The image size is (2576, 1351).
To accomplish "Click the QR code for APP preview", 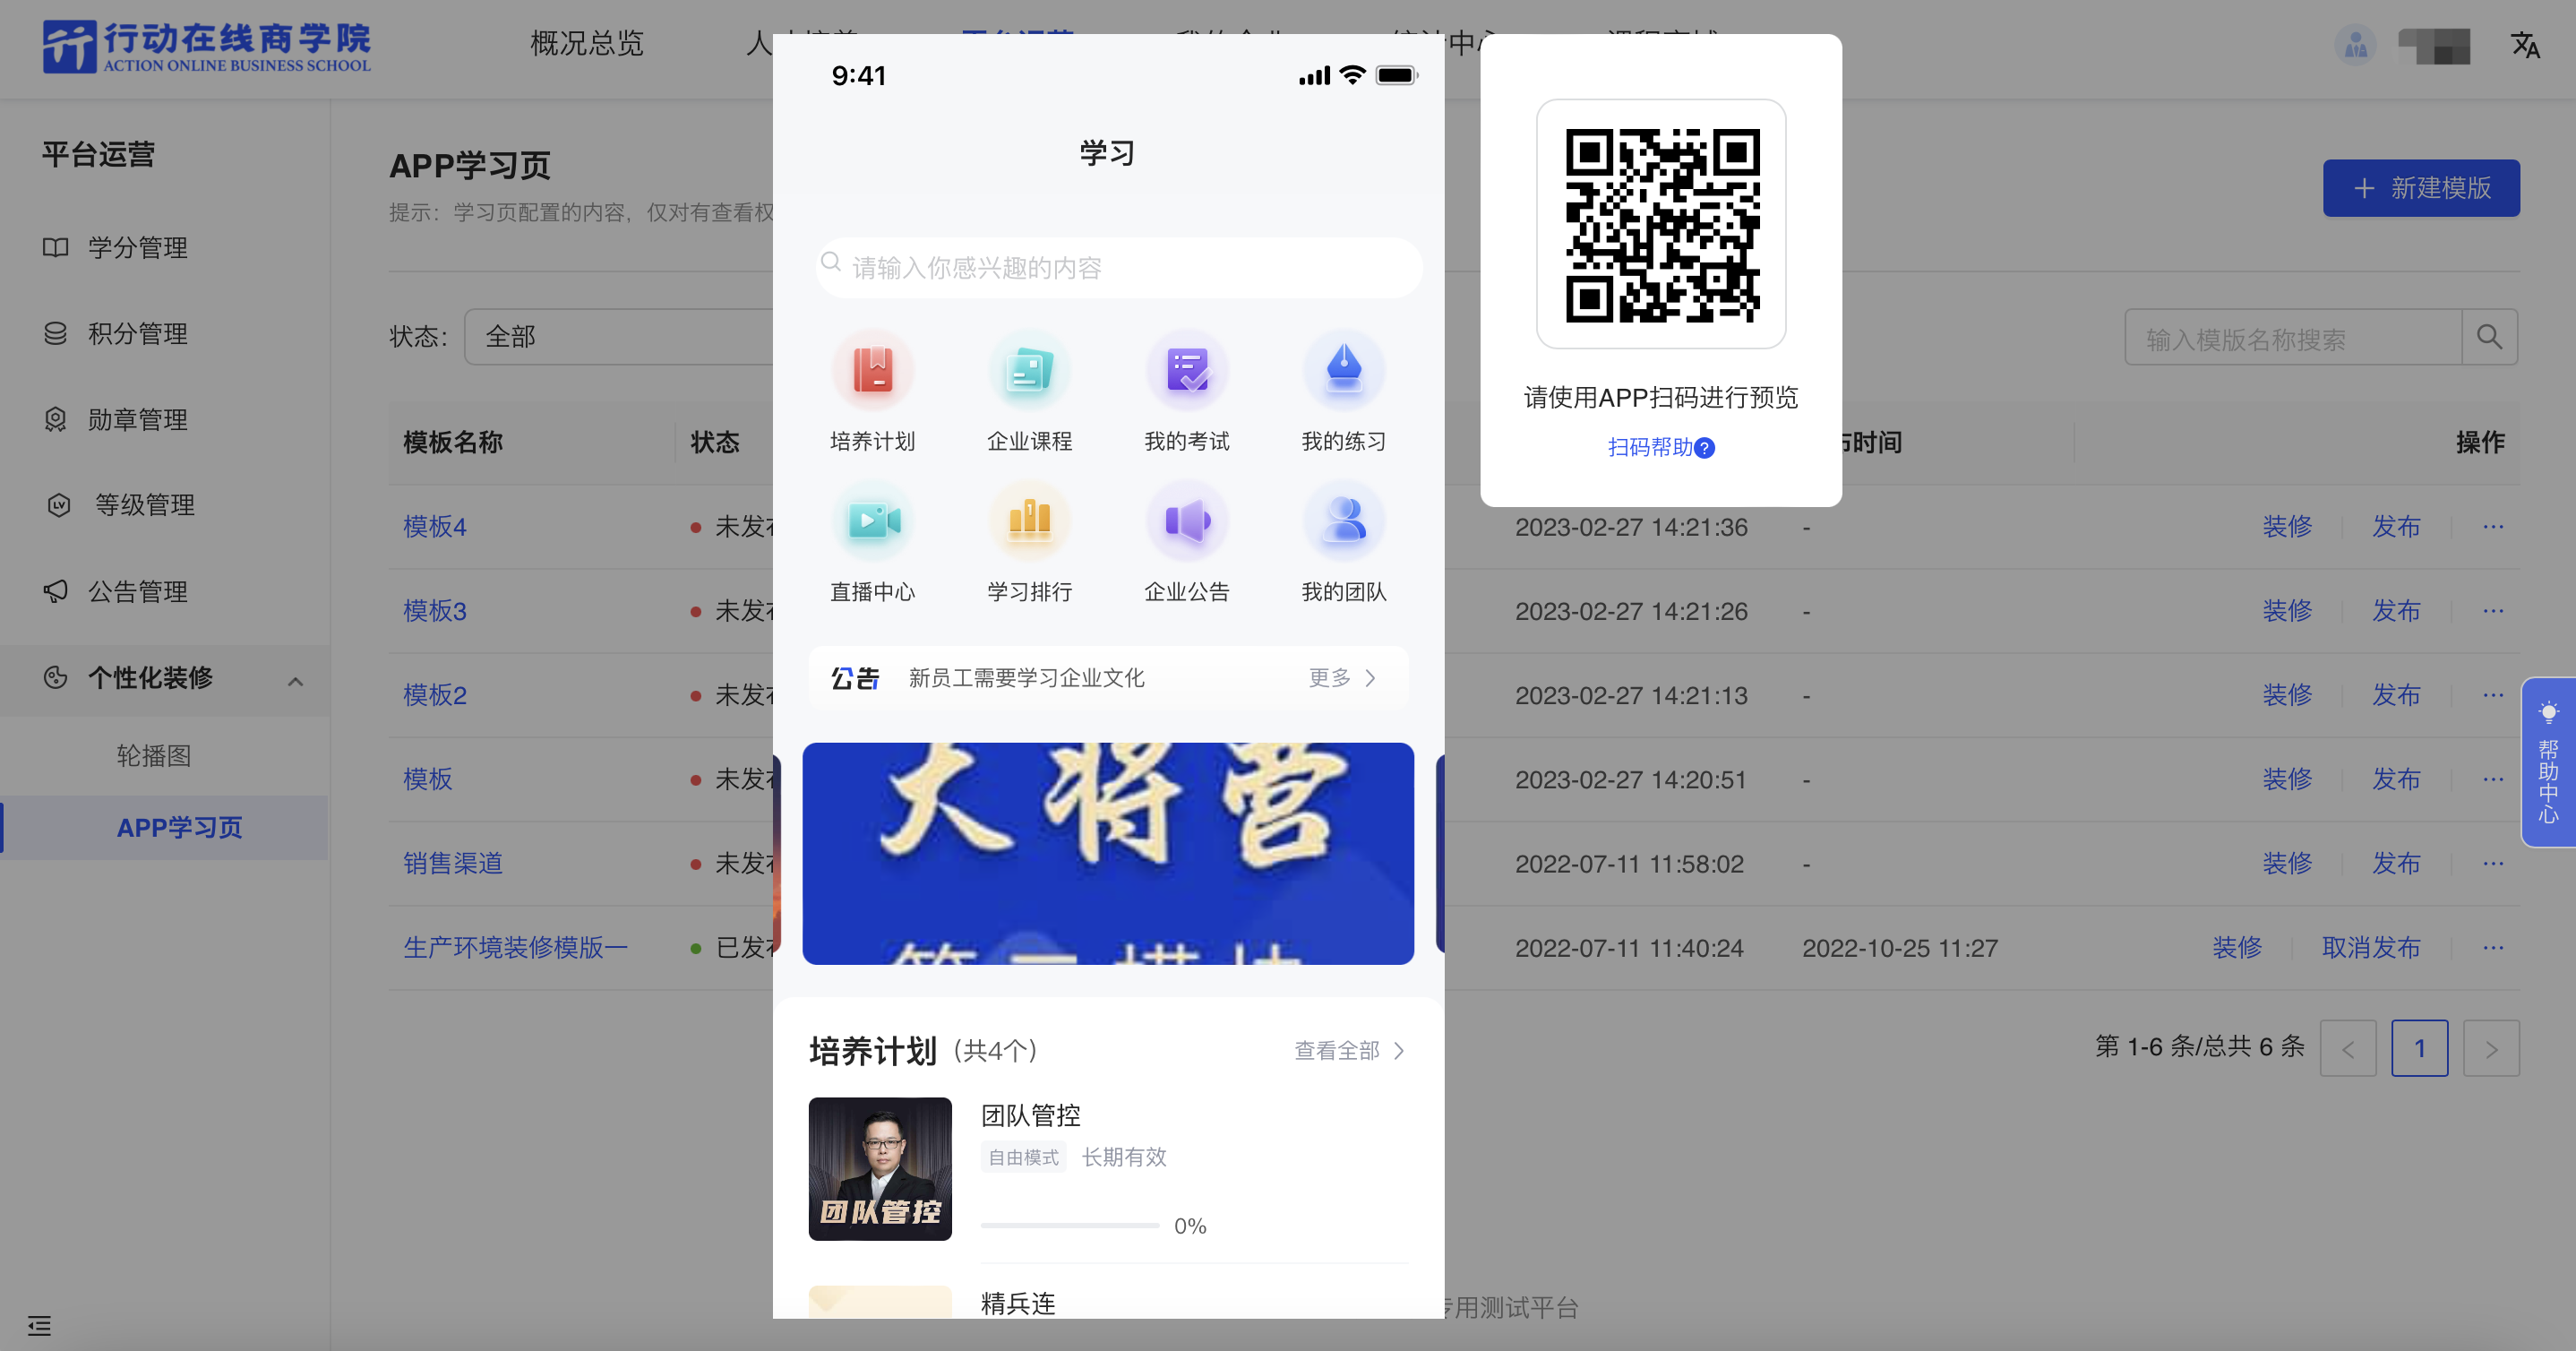I will 1662,225.
